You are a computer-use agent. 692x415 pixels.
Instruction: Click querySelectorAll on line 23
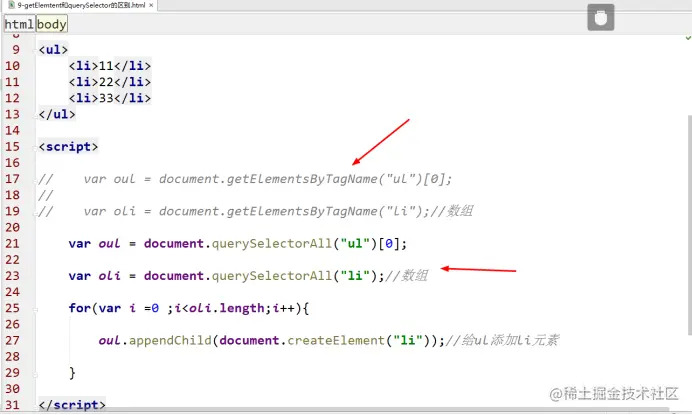(271, 276)
